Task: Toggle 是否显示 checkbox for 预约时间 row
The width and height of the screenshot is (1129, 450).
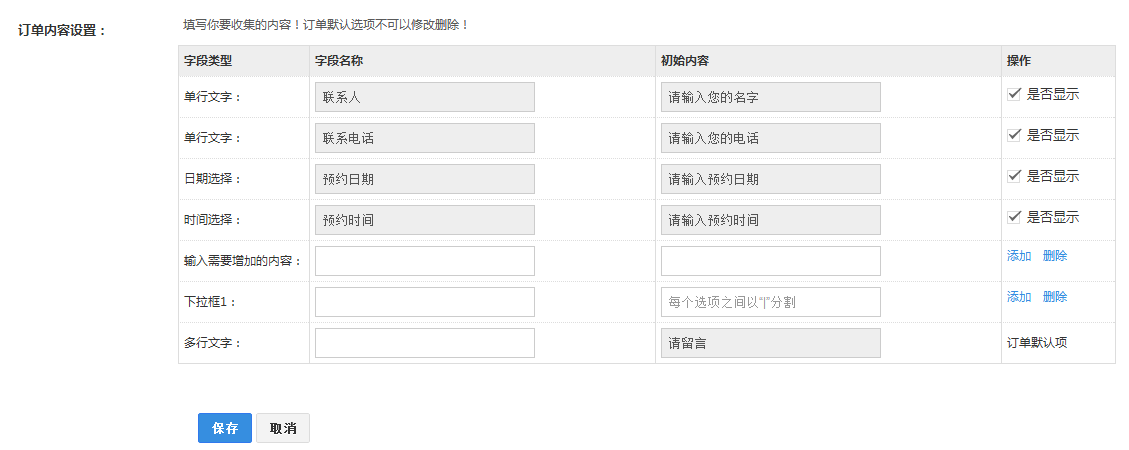Action: [x=1014, y=217]
